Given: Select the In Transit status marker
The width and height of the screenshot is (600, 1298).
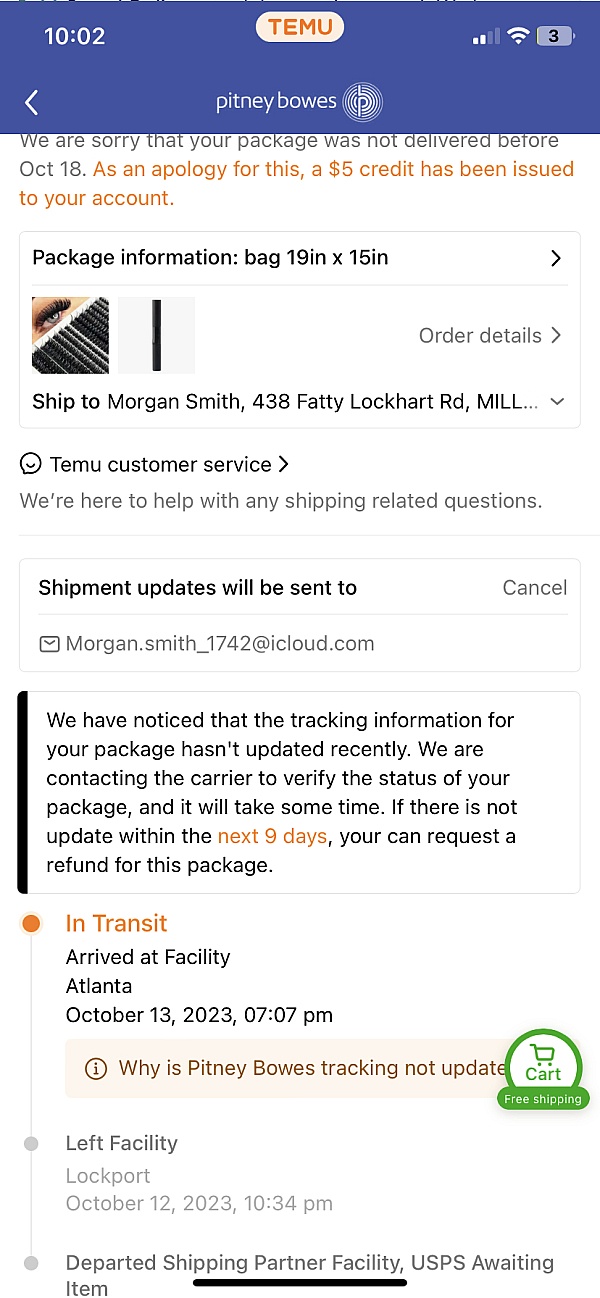Looking at the screenshot, I should pyautogui.click(x=31, y=924).
